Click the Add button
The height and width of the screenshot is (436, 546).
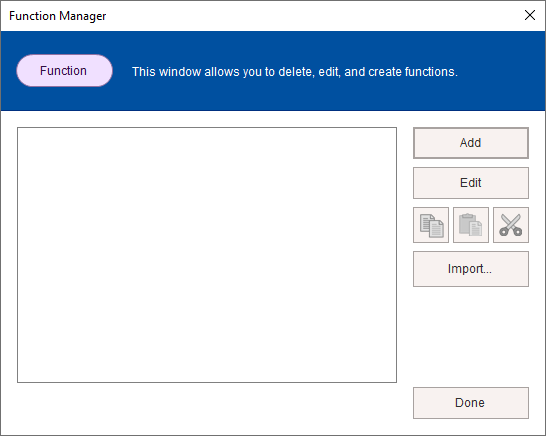tap(471, 143)
